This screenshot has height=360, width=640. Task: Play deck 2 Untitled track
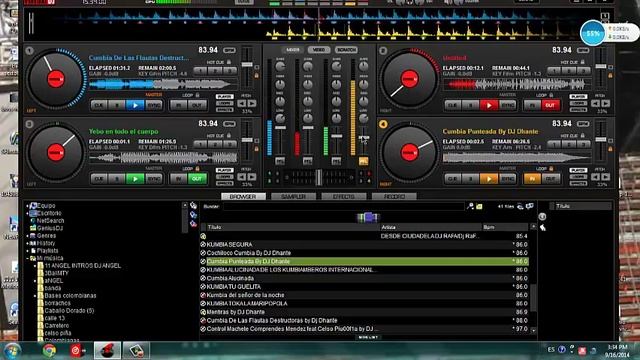pyautogui.click(x=489, y=105)
